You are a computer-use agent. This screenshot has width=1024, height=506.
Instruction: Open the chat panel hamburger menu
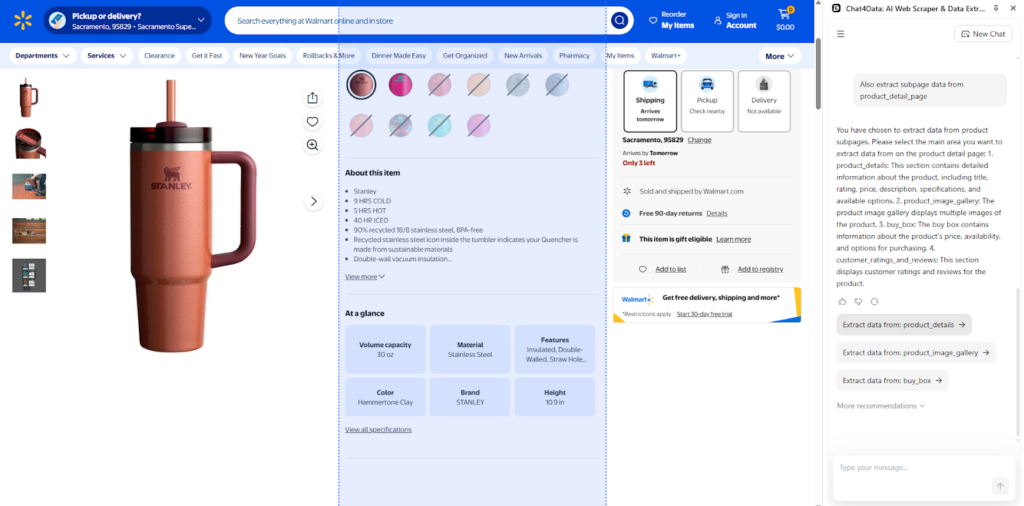841,34
